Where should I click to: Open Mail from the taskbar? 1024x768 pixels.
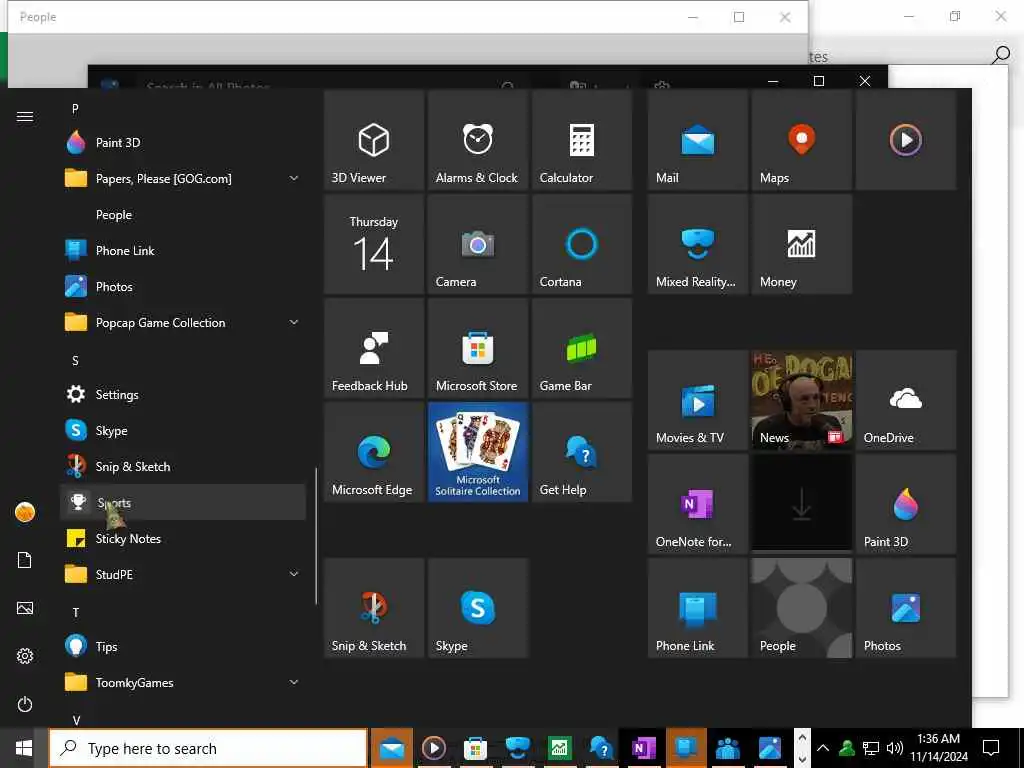(x=392, y=748)
